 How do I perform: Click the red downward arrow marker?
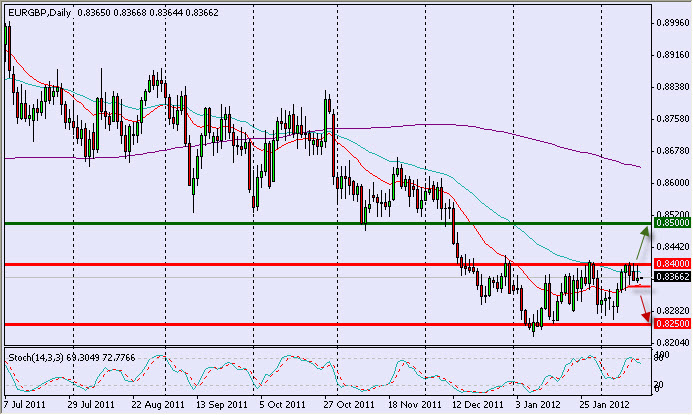pyautogui.click(x=641, y=304)
